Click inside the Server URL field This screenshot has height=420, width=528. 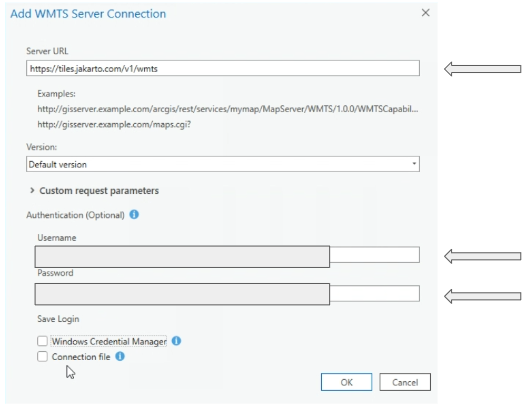(223, 68)
